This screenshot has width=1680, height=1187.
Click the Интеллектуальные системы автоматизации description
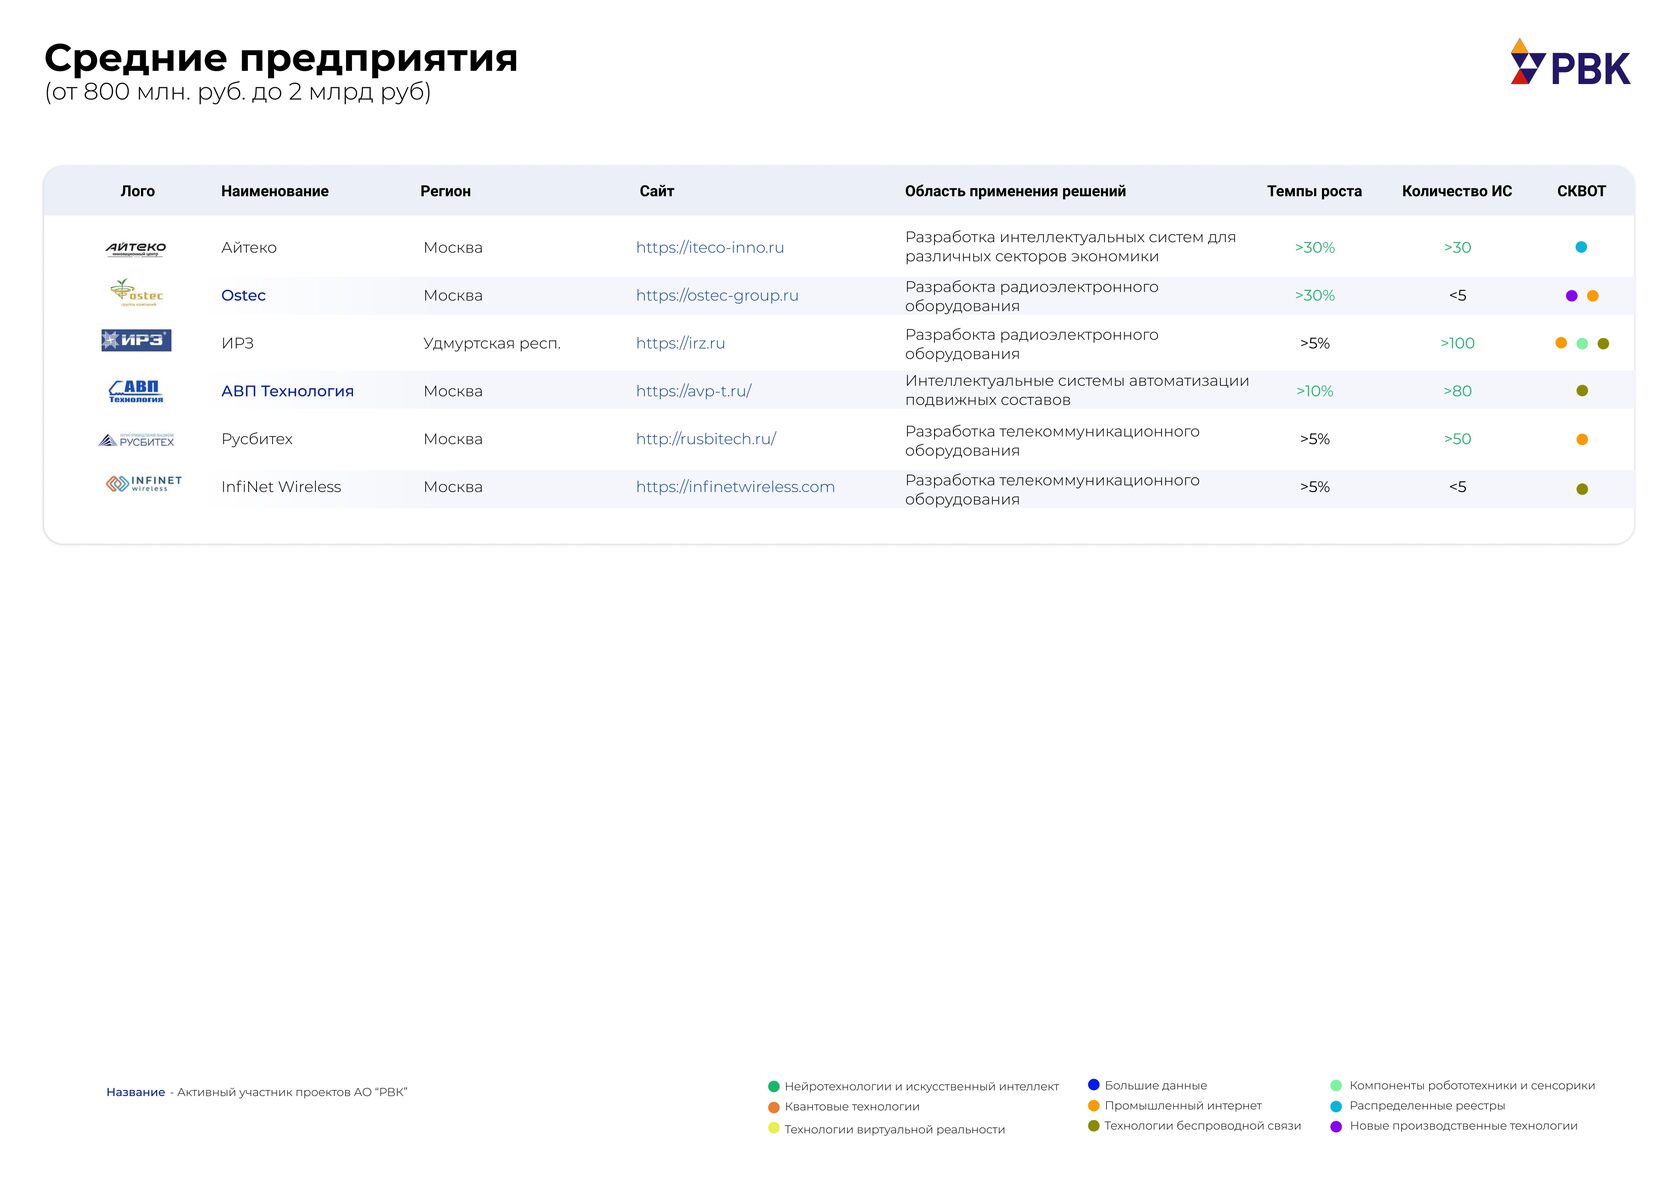[1077, 390]
